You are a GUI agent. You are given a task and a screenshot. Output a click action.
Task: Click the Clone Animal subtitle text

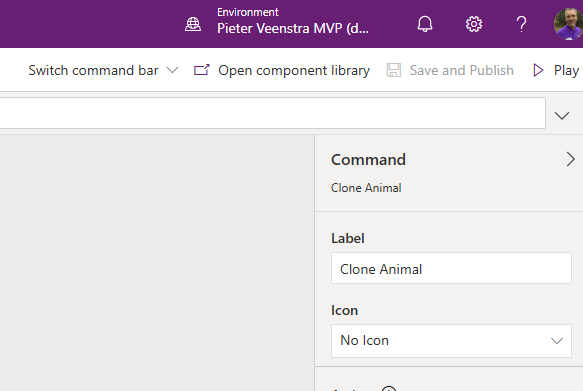point(366,188)
